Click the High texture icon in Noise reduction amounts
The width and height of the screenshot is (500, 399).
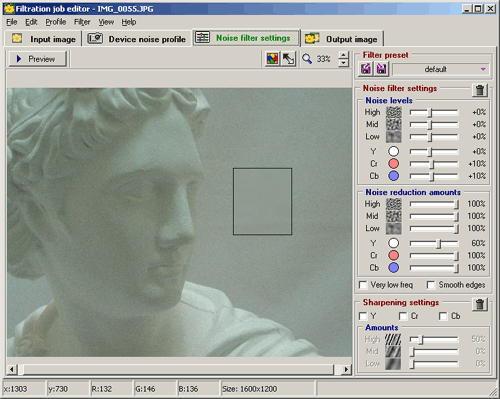(x=394, y=204)
